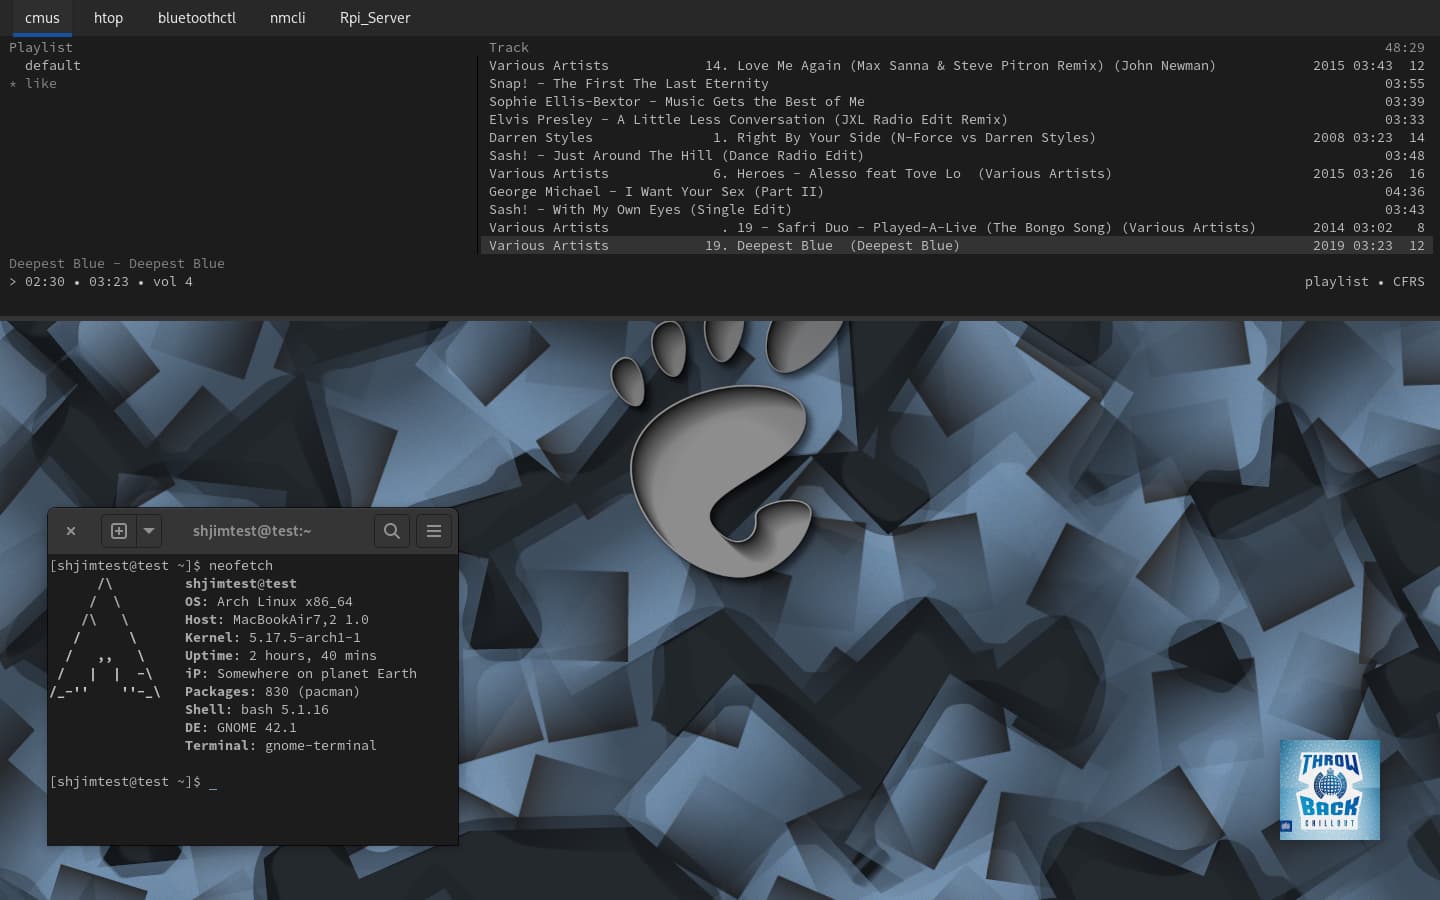The height and width of the screenshot is (900, 1440).
Task: Select Darren Styles Right By Your Side
Action: pyautogui.click(x=957, y=138)
